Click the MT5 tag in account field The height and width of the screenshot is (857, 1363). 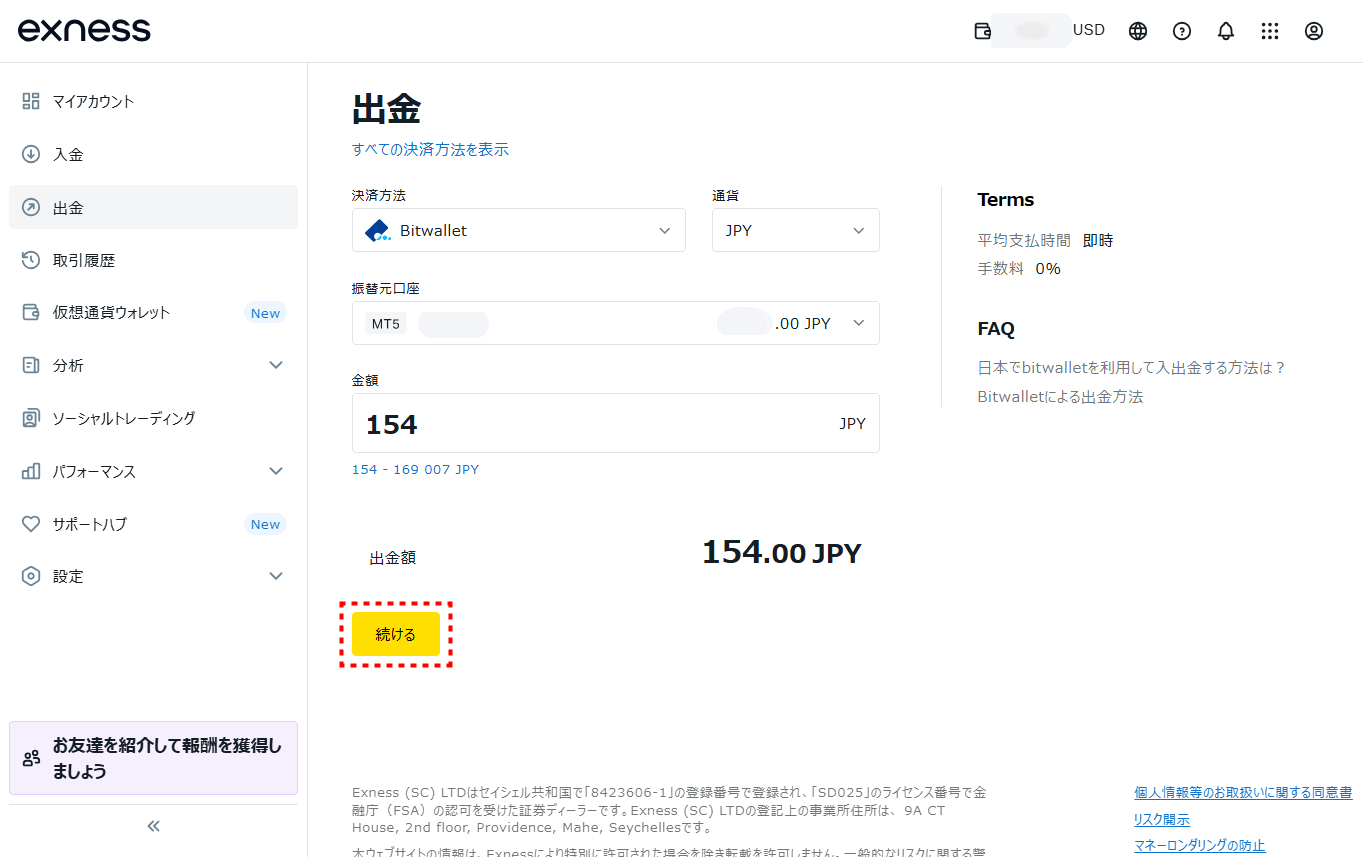(x=386, y=324)
